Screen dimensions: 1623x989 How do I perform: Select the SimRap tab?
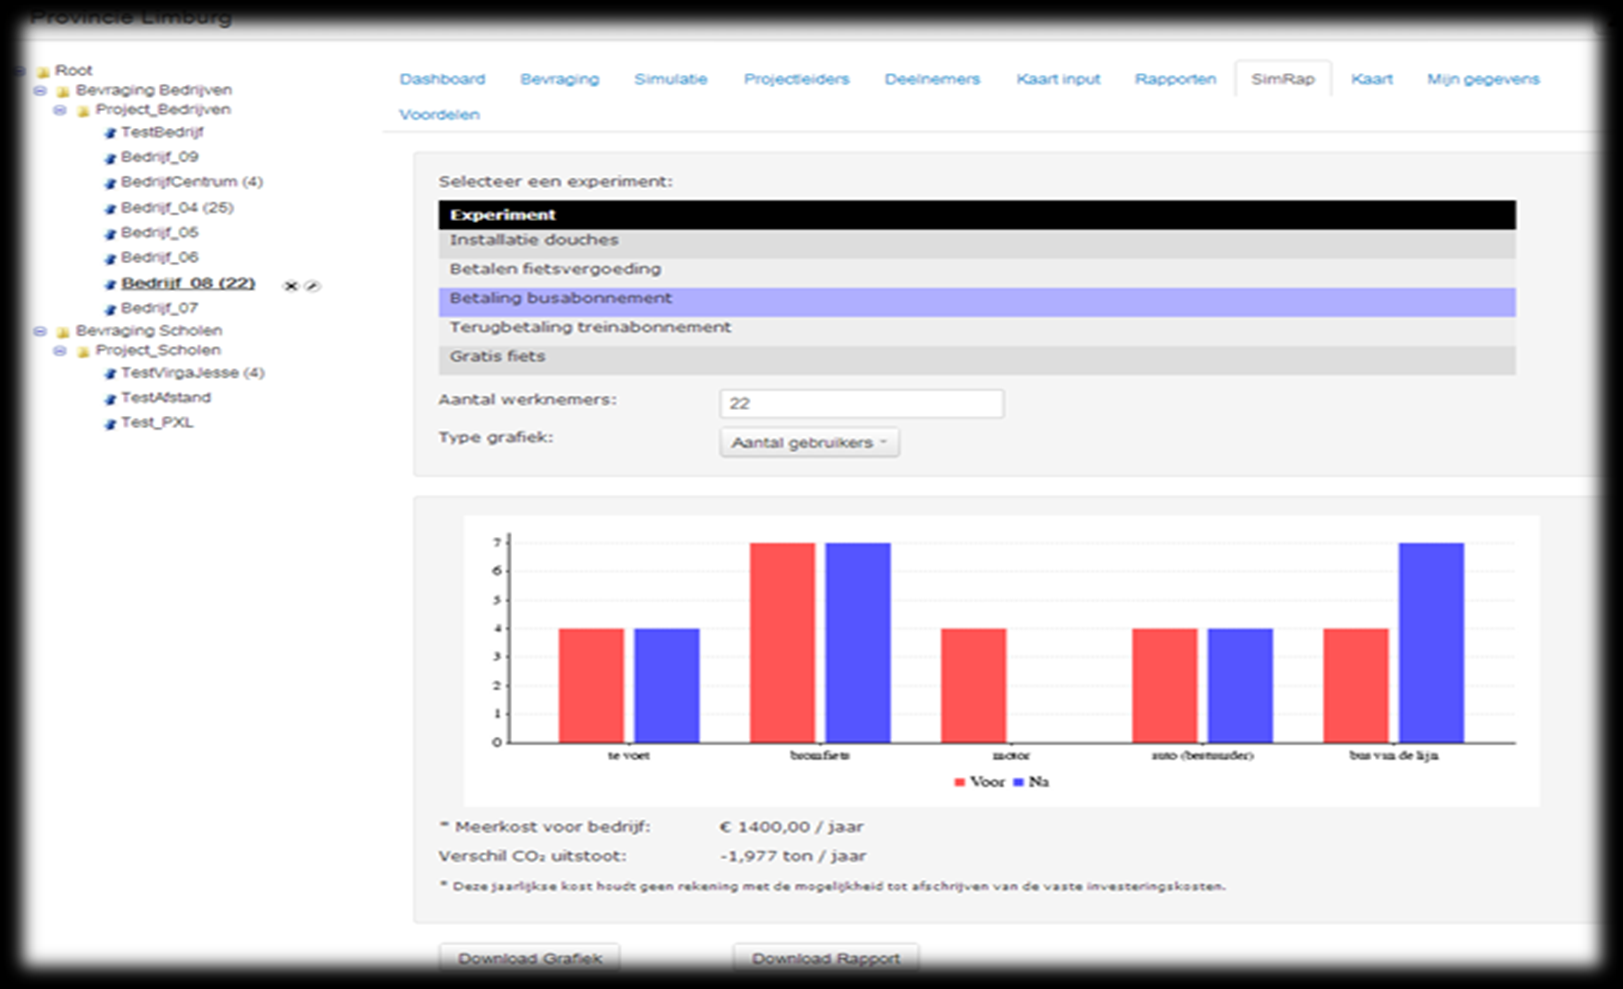coord(1283,79)
